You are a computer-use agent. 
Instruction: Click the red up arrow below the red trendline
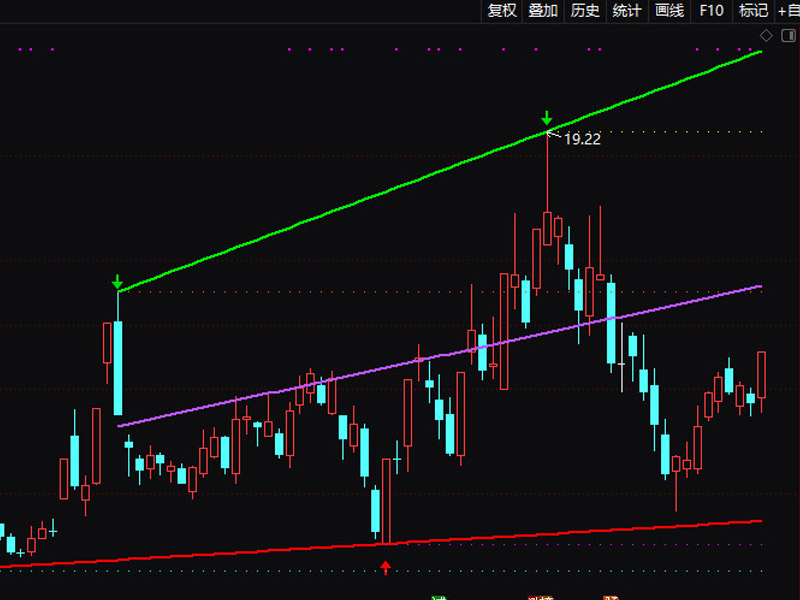(385, 568)
